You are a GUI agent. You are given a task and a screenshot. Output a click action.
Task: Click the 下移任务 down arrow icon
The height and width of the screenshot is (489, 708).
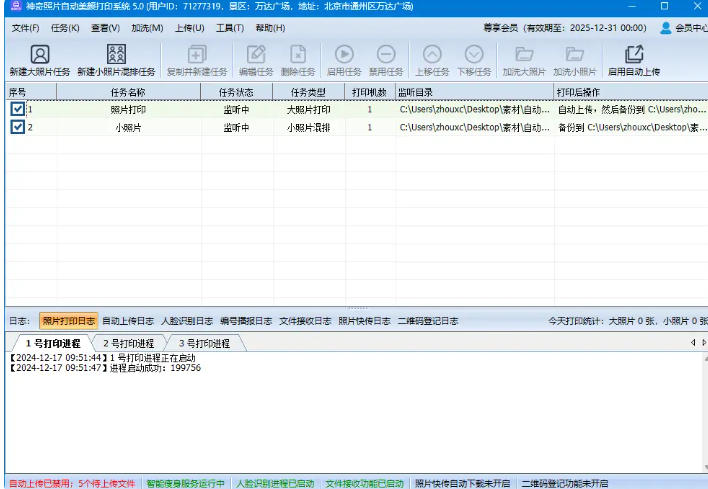(x=474, y=54)
